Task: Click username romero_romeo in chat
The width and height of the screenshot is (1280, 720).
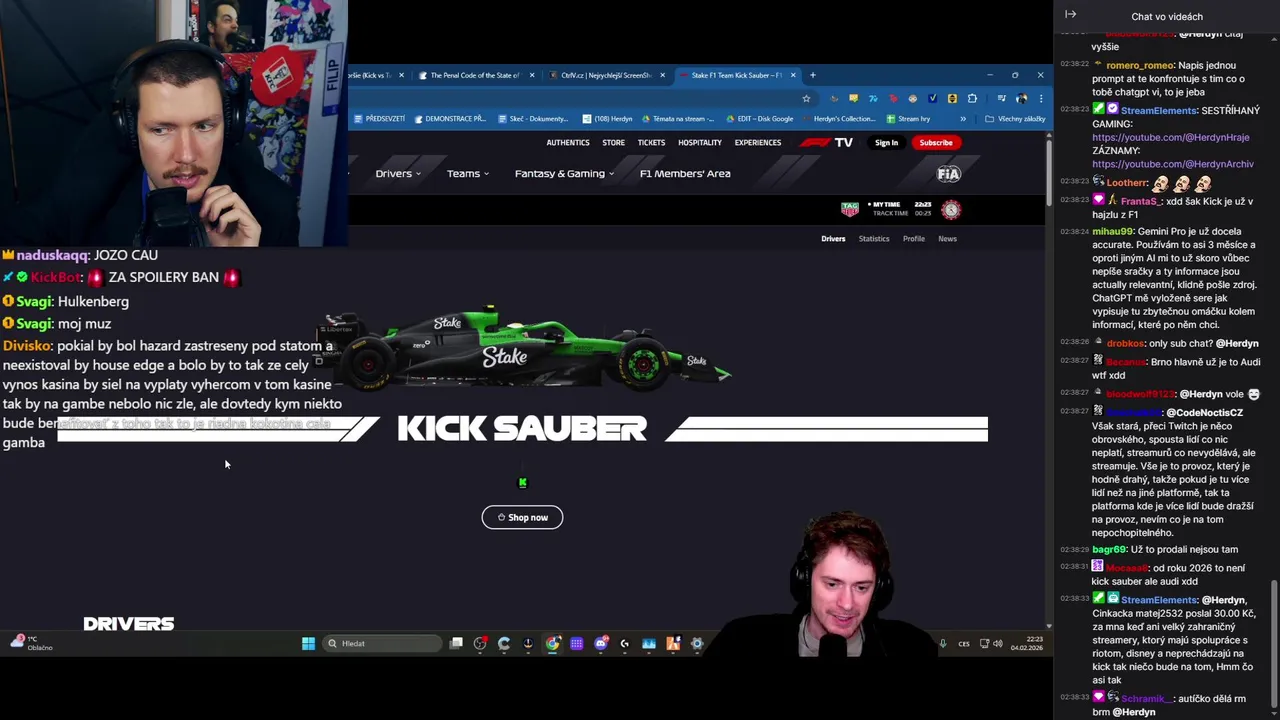Action: point(1140,65)
